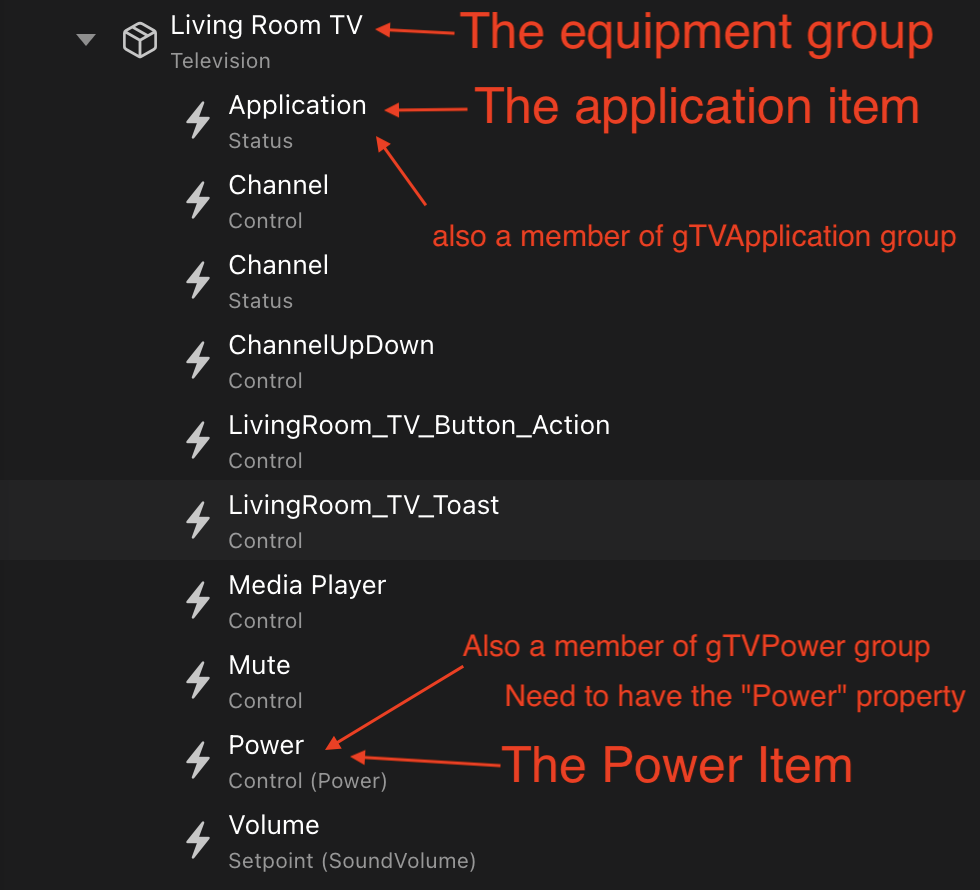Select the LivingRoom_TV_Button_Action item

click(418, 426)
